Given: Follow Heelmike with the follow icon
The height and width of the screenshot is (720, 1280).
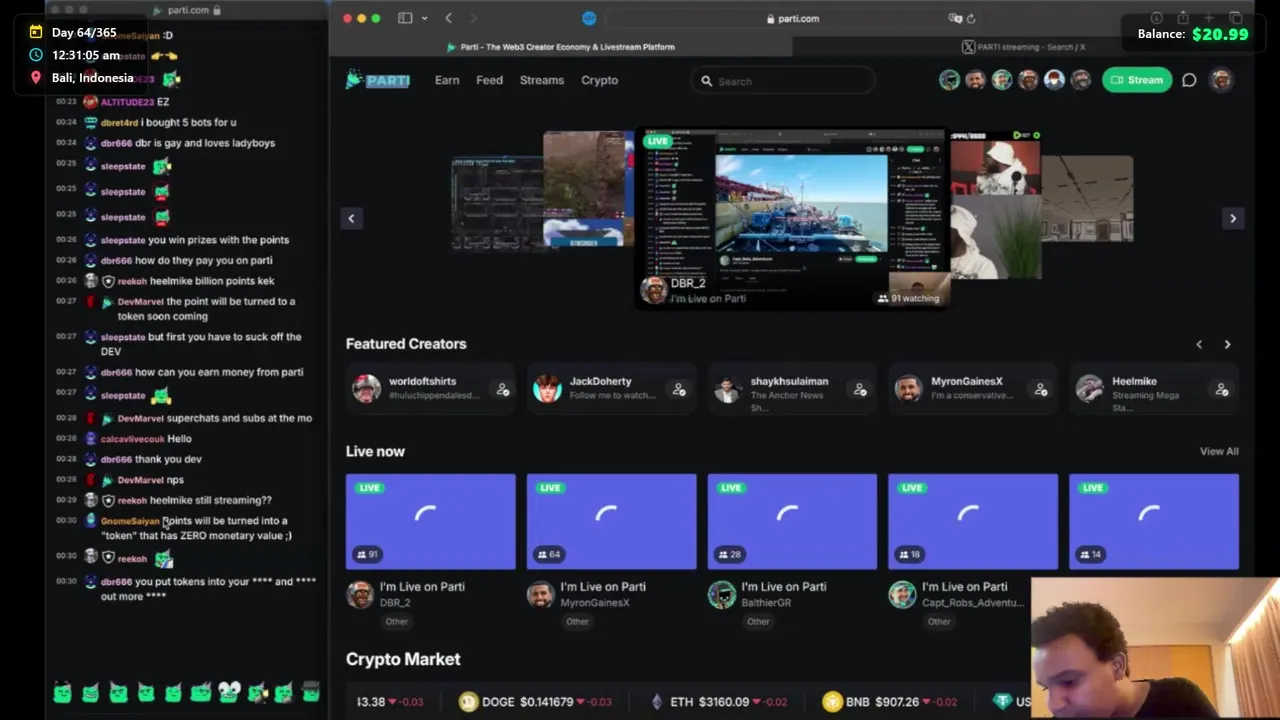Looking at the screenshot, I should [x=1221, y=389].
